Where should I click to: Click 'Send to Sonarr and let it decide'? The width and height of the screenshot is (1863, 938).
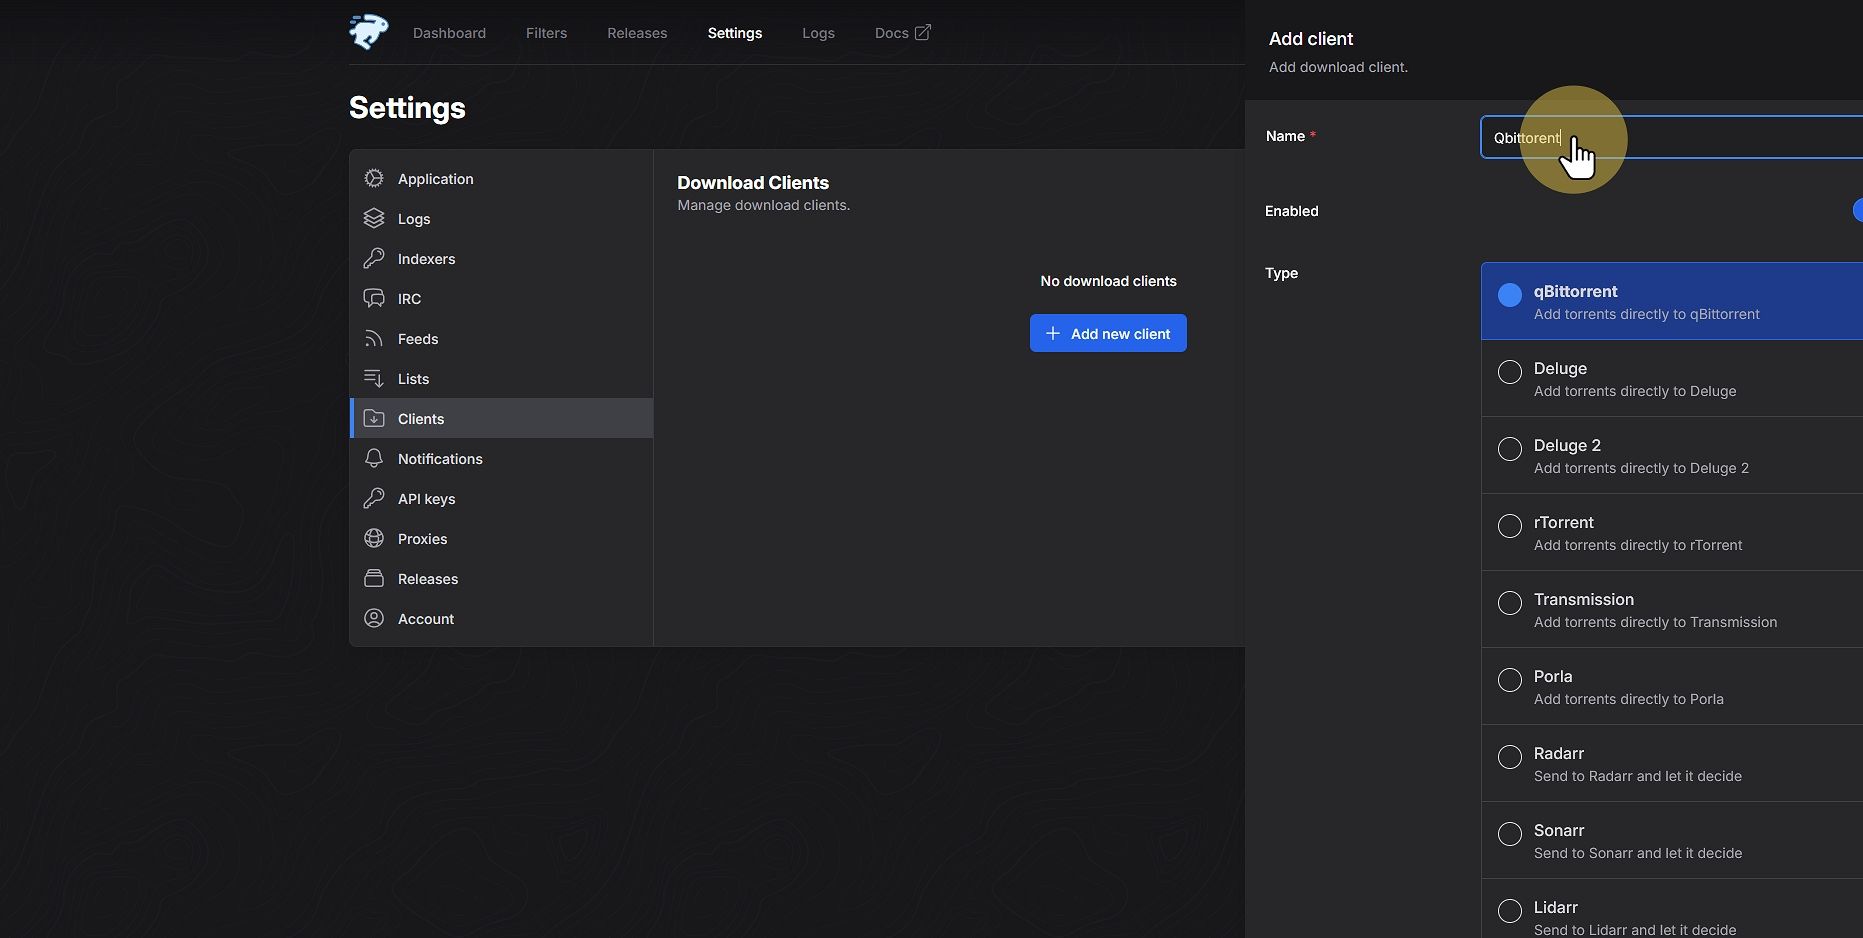click(1638, 853)
